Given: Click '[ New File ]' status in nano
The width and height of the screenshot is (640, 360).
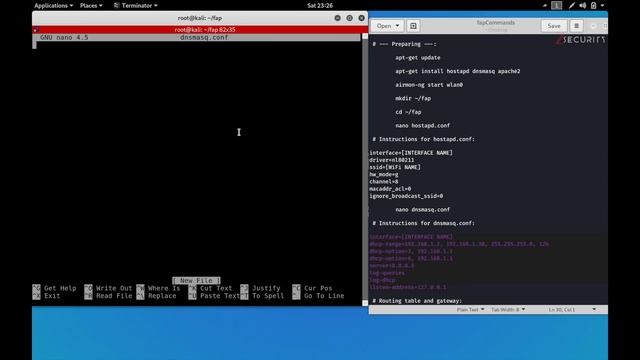Looking at the screenshot, I should (196, 281).
